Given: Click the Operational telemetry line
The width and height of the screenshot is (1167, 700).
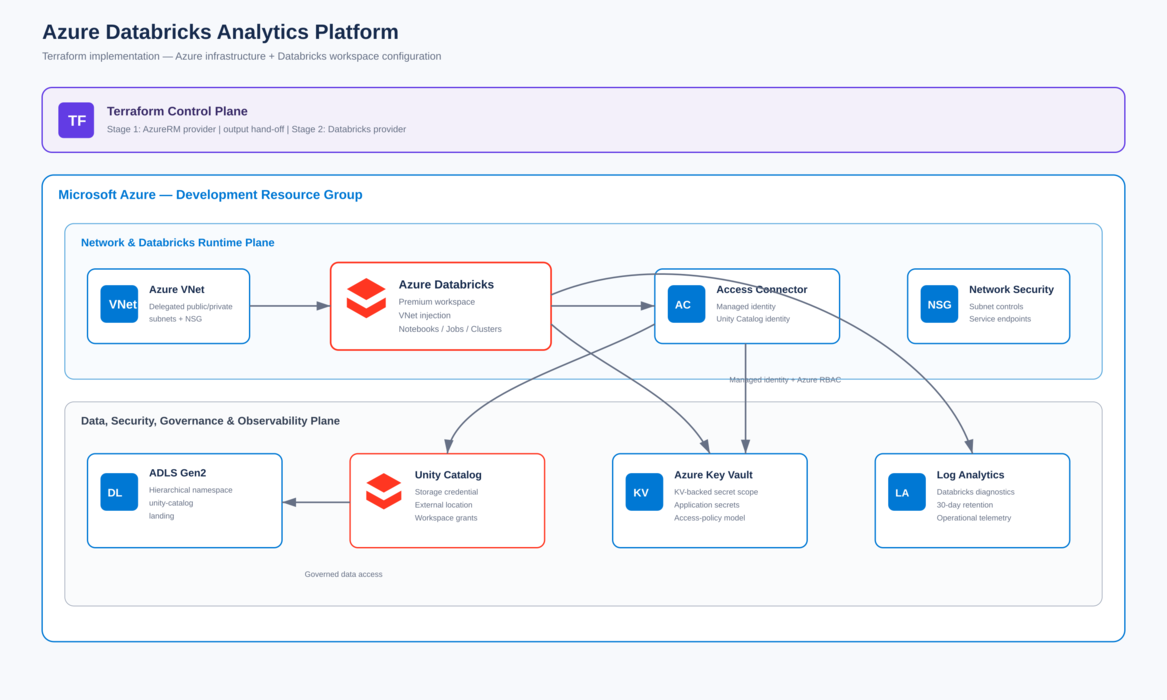Looking at the screenshot, I should pos(974,518).
